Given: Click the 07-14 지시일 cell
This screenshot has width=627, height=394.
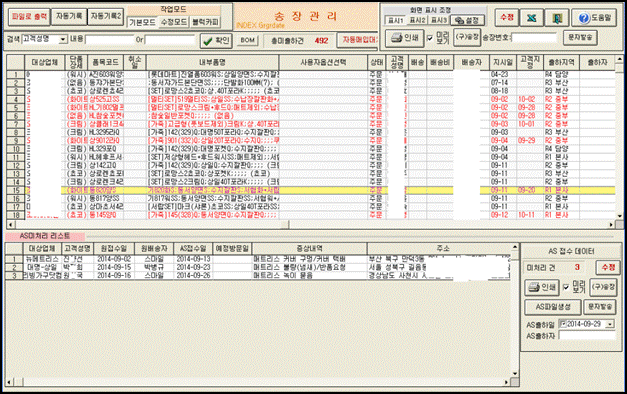Looking at the screenshot, I should click(x=503, y=83).
